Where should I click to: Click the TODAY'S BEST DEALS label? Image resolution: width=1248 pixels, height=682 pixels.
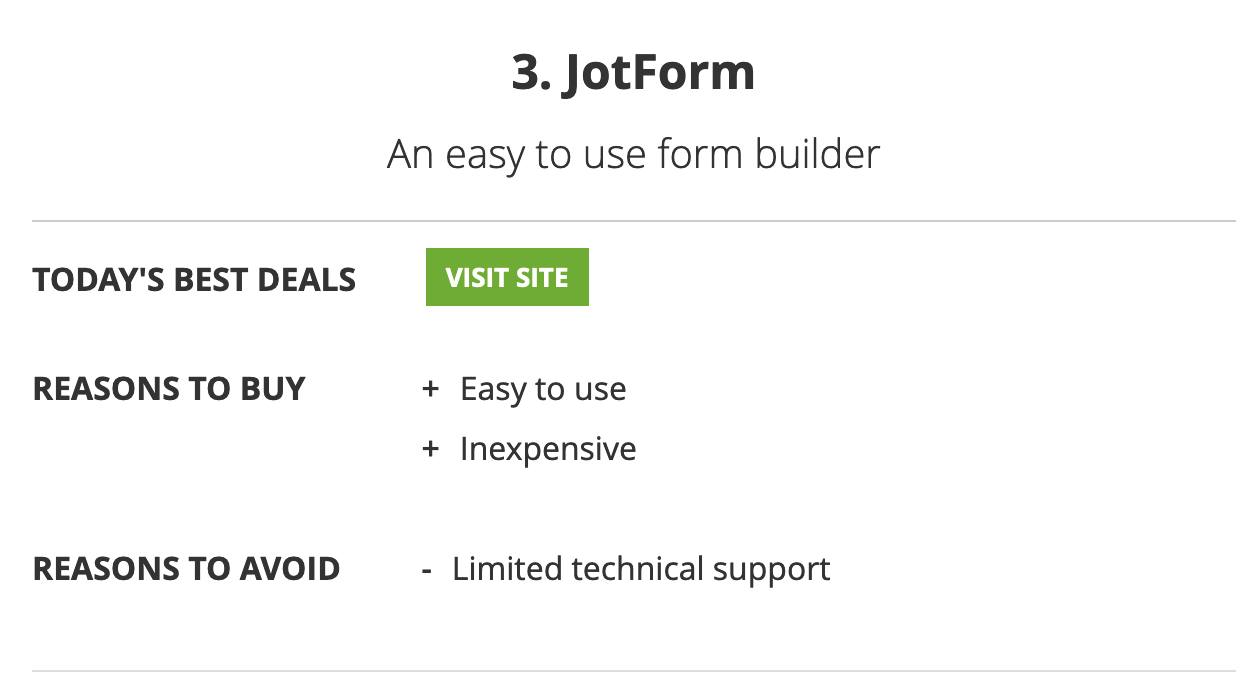194,280
